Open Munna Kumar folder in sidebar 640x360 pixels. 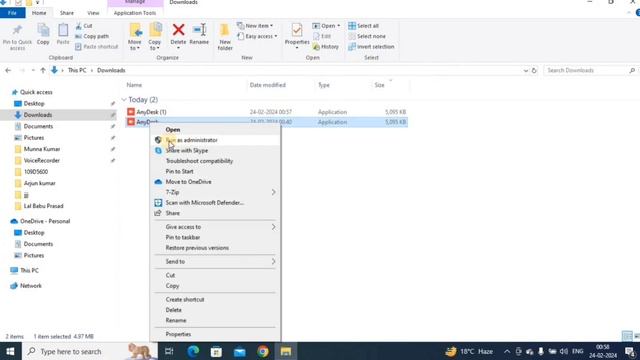point(42,149)
